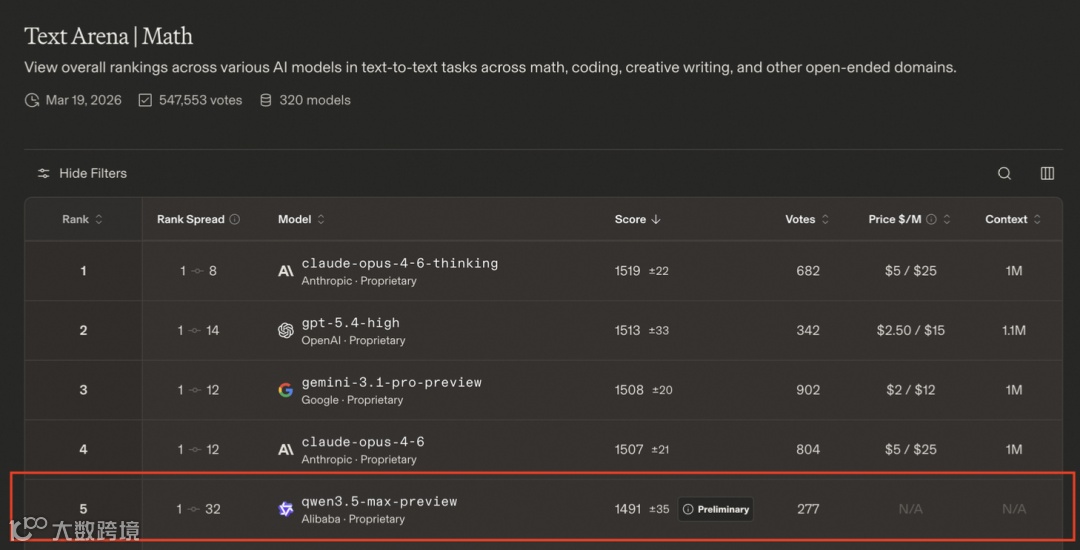This screenshot has height=550, width=1080.
Task: Click score 1491 of qwen3.5-max-preview
Action: click(x=627, y=509)
